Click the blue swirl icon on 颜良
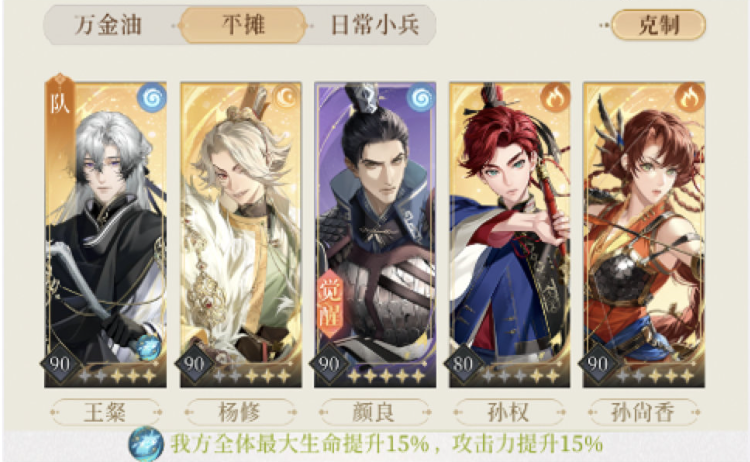The height and width of the screenshot is (462, 750). pyautogui.click(x=421, y=98)
